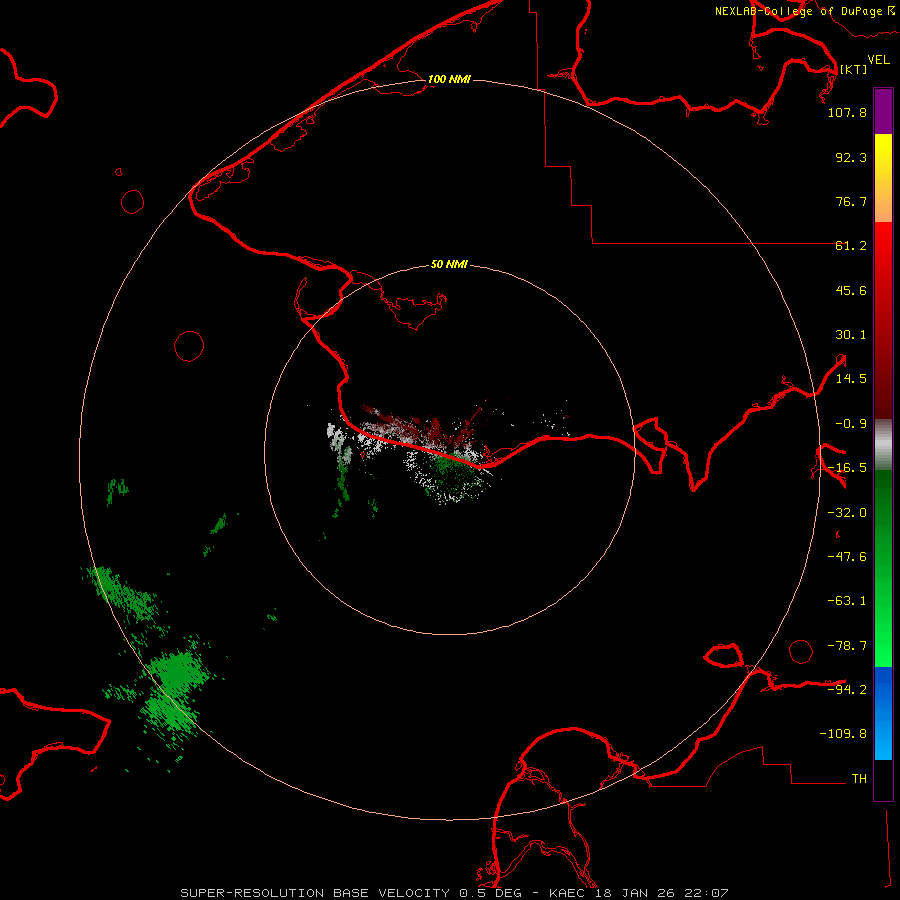The image size is (900, 900).
Task: Click the 107.8 velocity scale value
Action: click(x=847, y=112)
